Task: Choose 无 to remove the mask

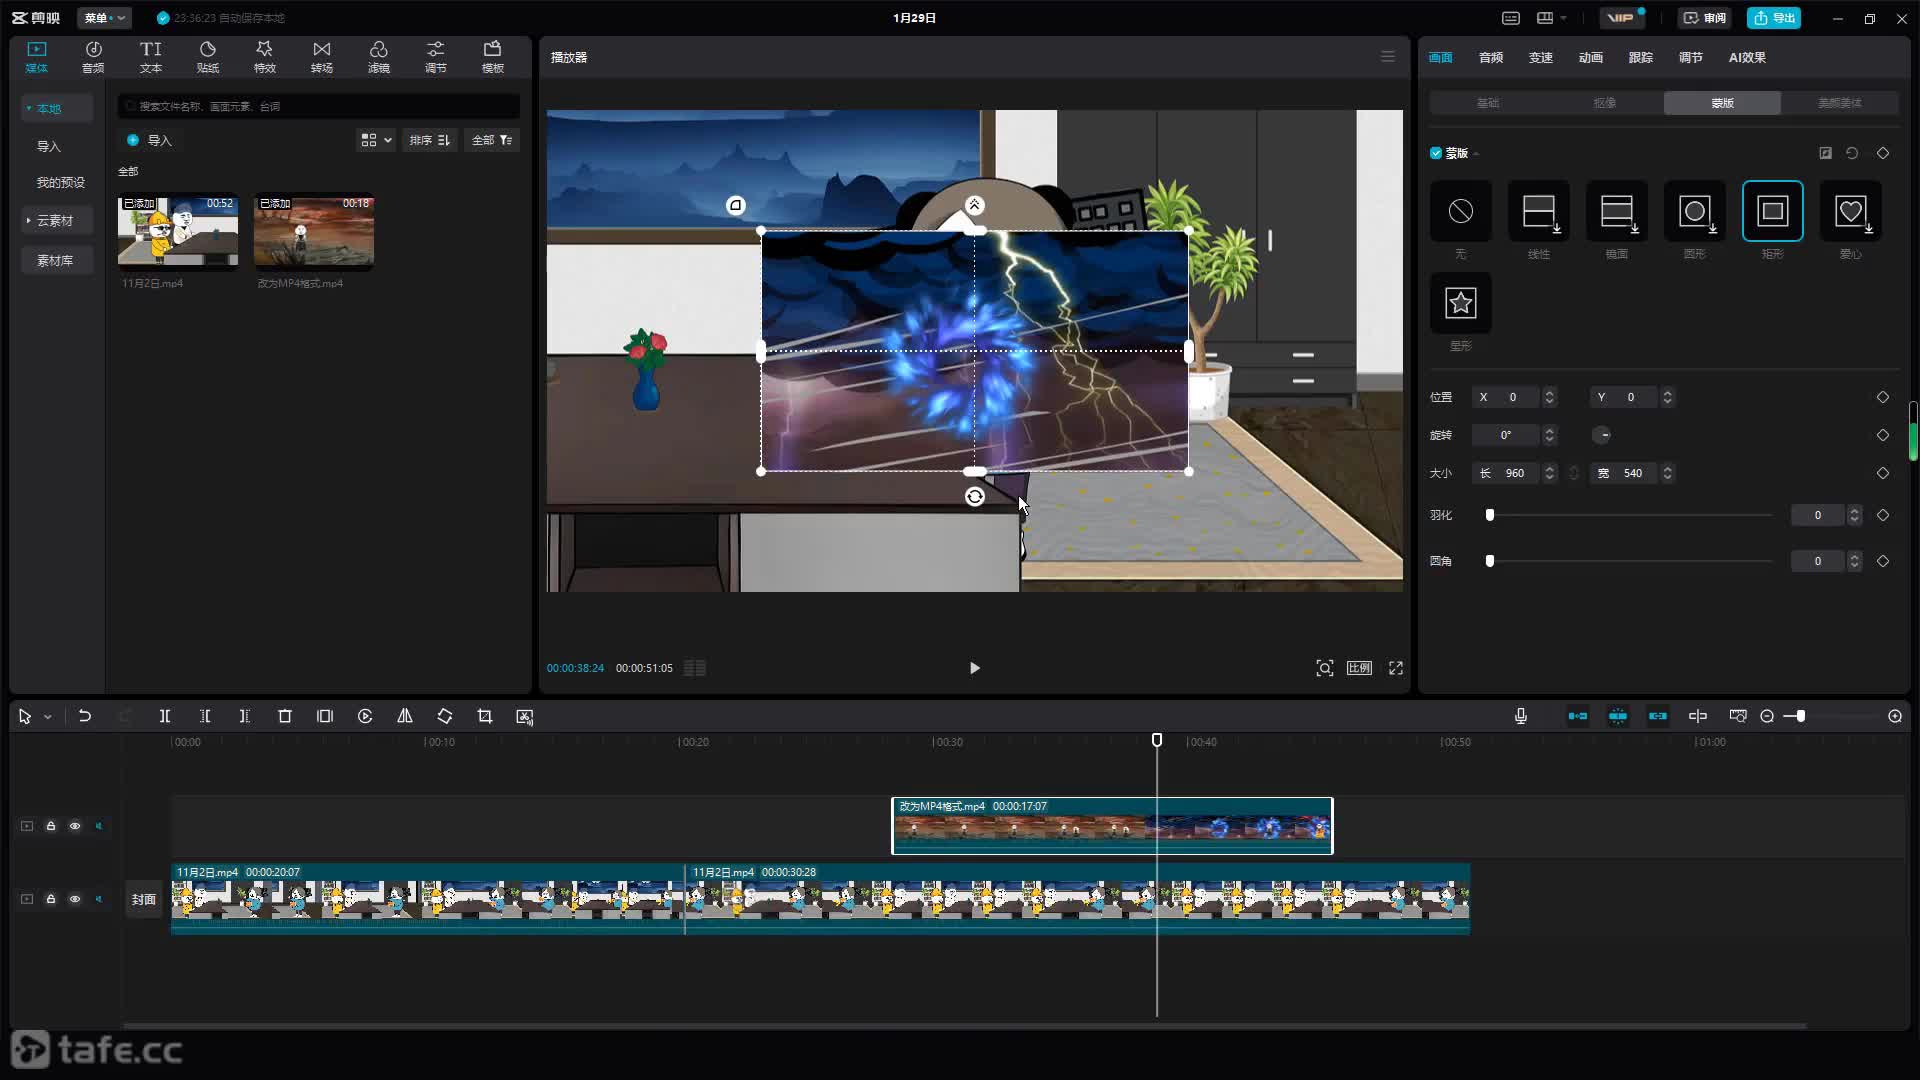Action: pos(1460,211)
